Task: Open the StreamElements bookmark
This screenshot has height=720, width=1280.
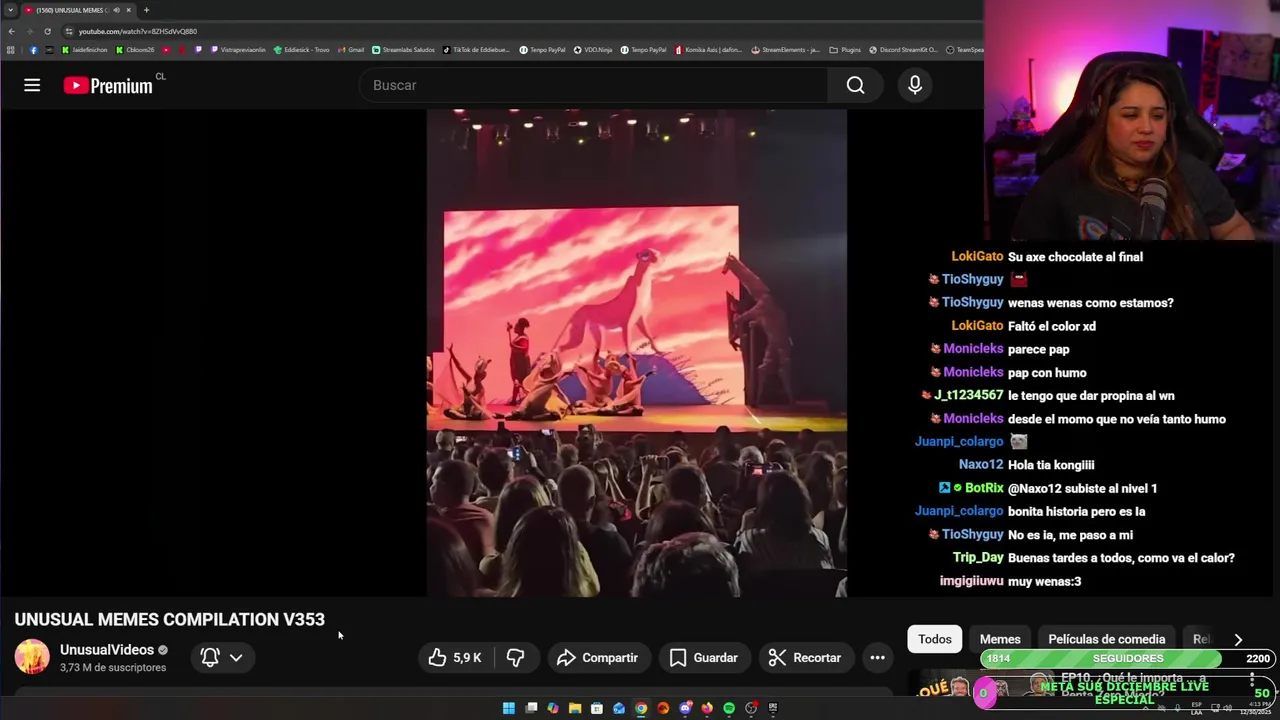Action: (785, 50)
